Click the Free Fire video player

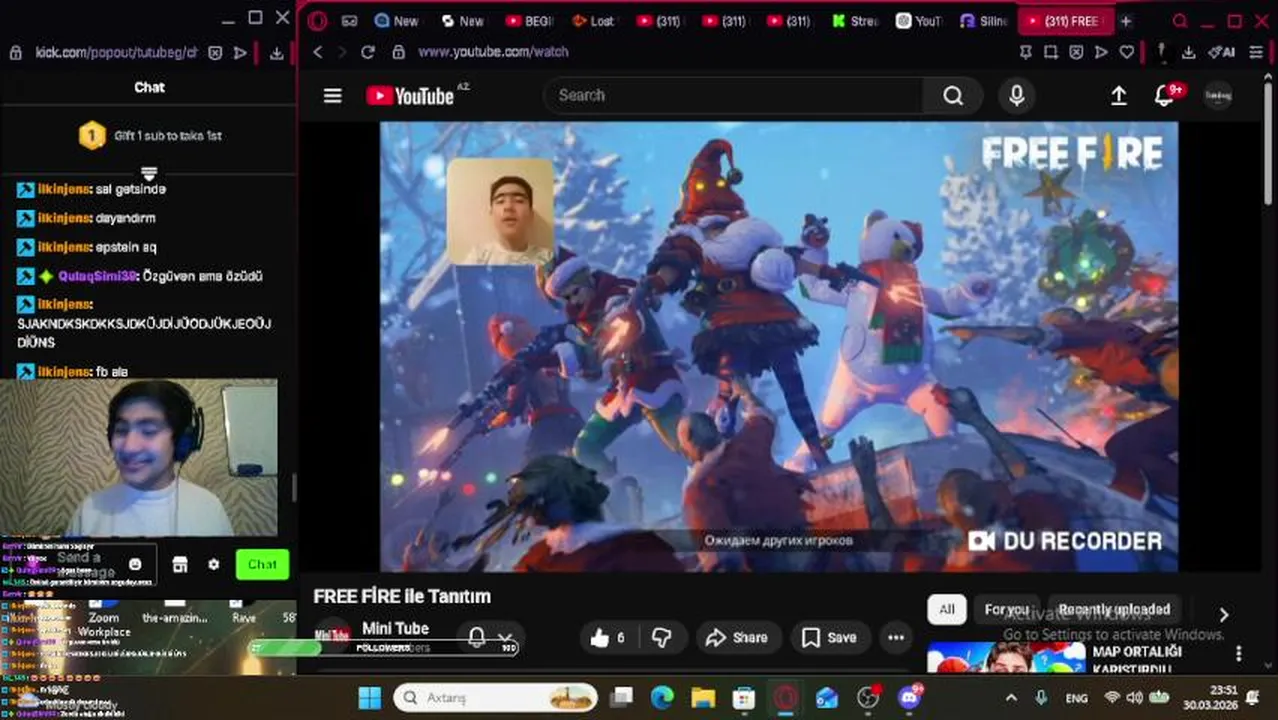tap(779, 347)
